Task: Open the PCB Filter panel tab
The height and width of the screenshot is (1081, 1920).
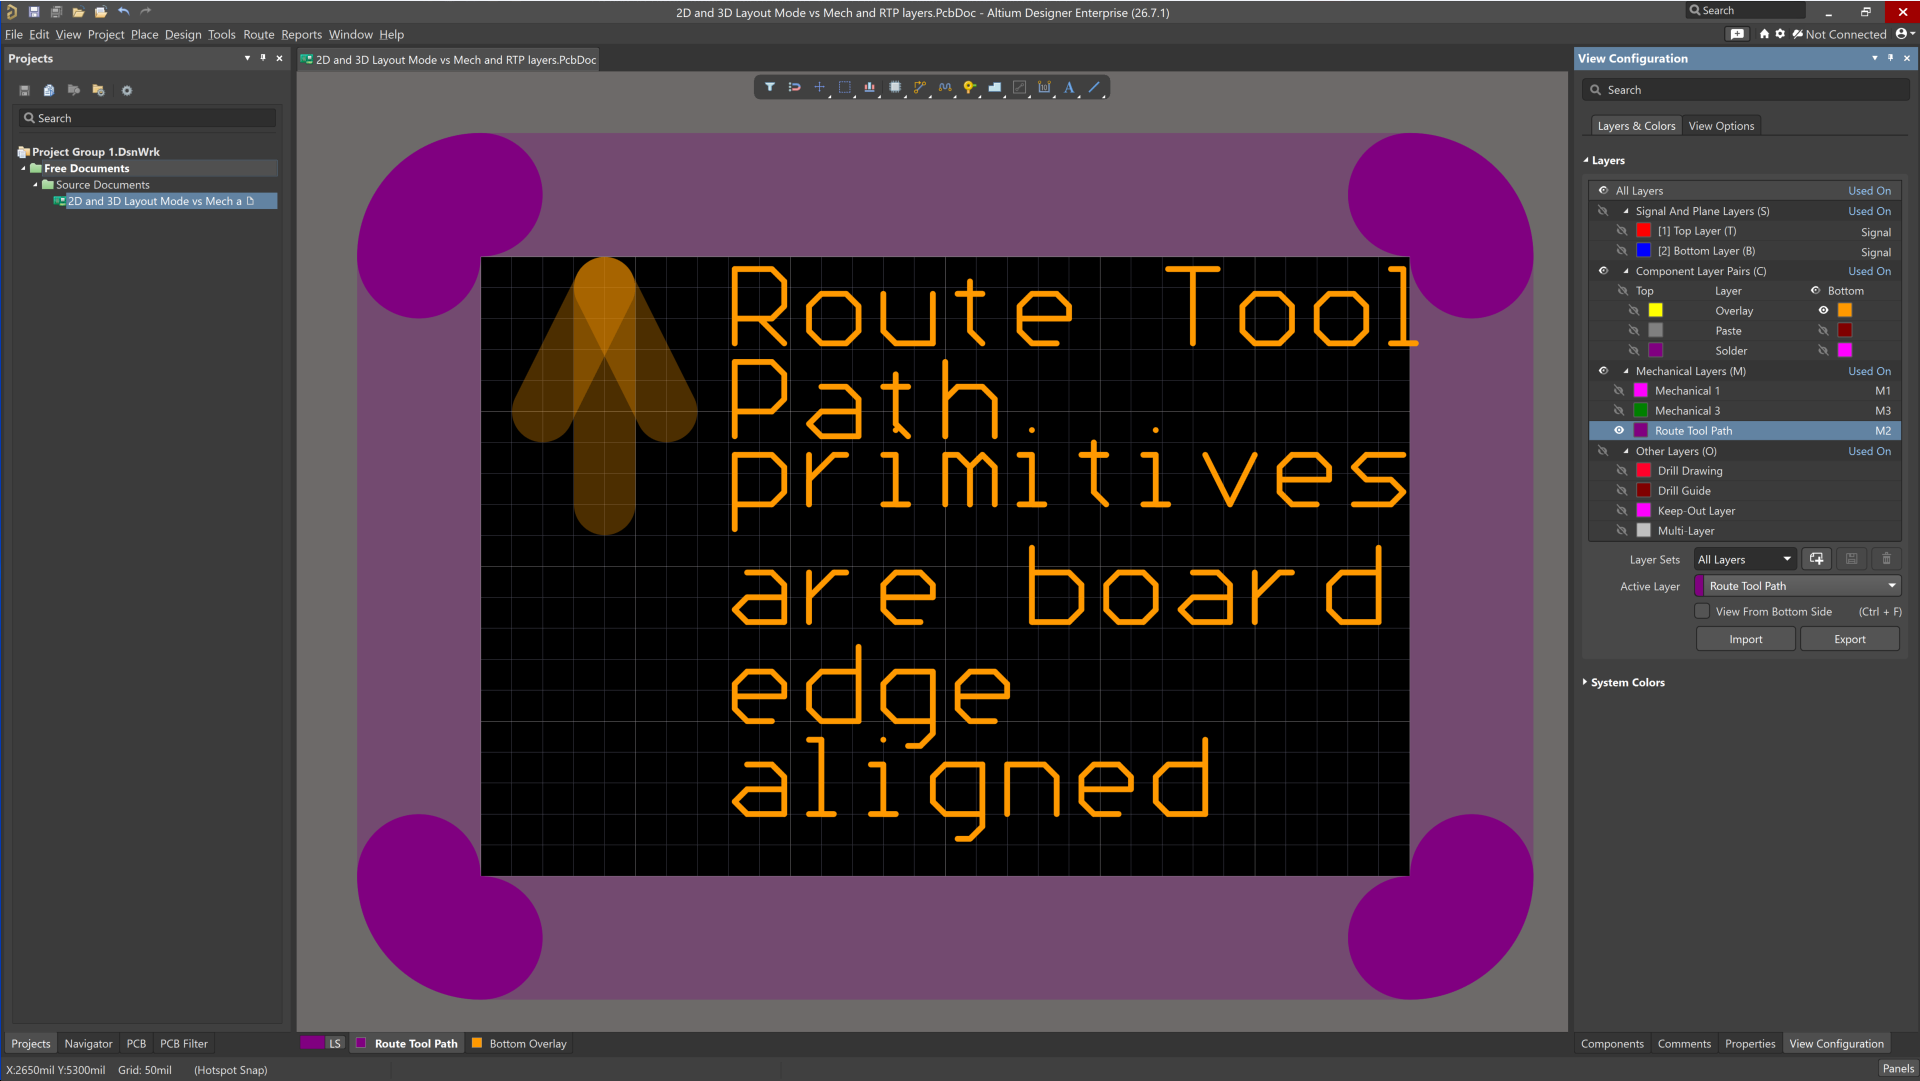Action: tap(183, 1043)
